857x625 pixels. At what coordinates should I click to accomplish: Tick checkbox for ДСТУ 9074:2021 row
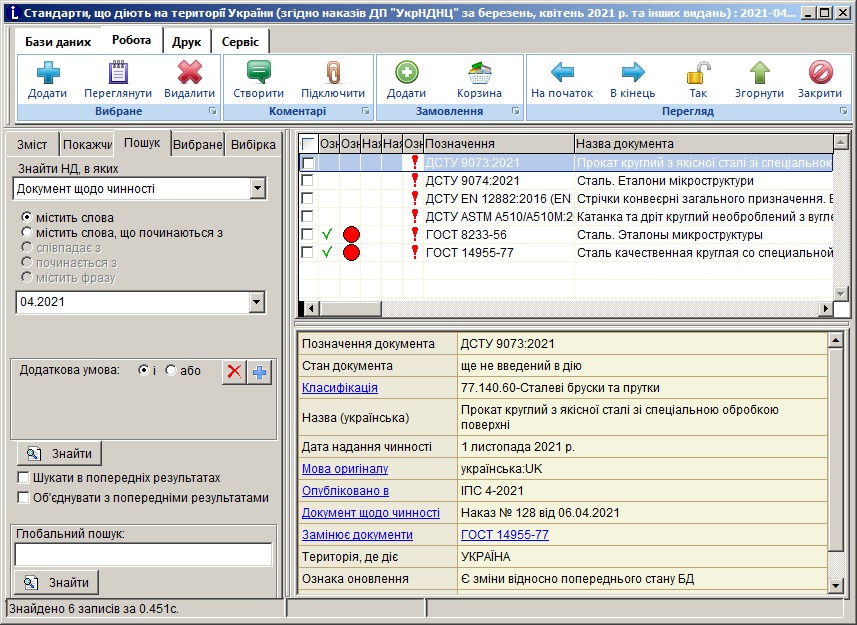308,180
